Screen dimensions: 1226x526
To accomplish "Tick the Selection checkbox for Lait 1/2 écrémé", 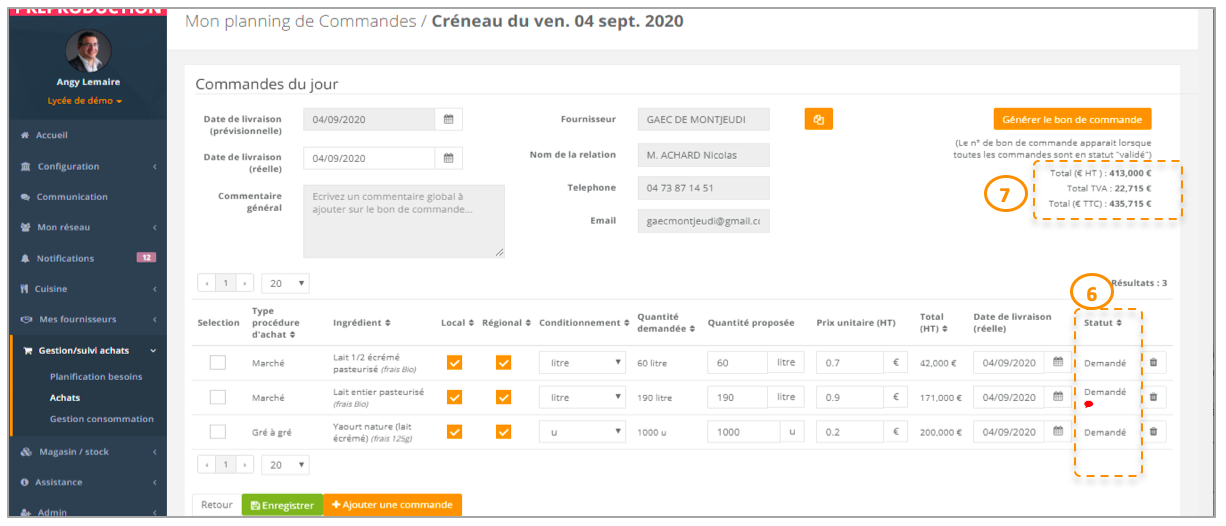I will point(218,363).
